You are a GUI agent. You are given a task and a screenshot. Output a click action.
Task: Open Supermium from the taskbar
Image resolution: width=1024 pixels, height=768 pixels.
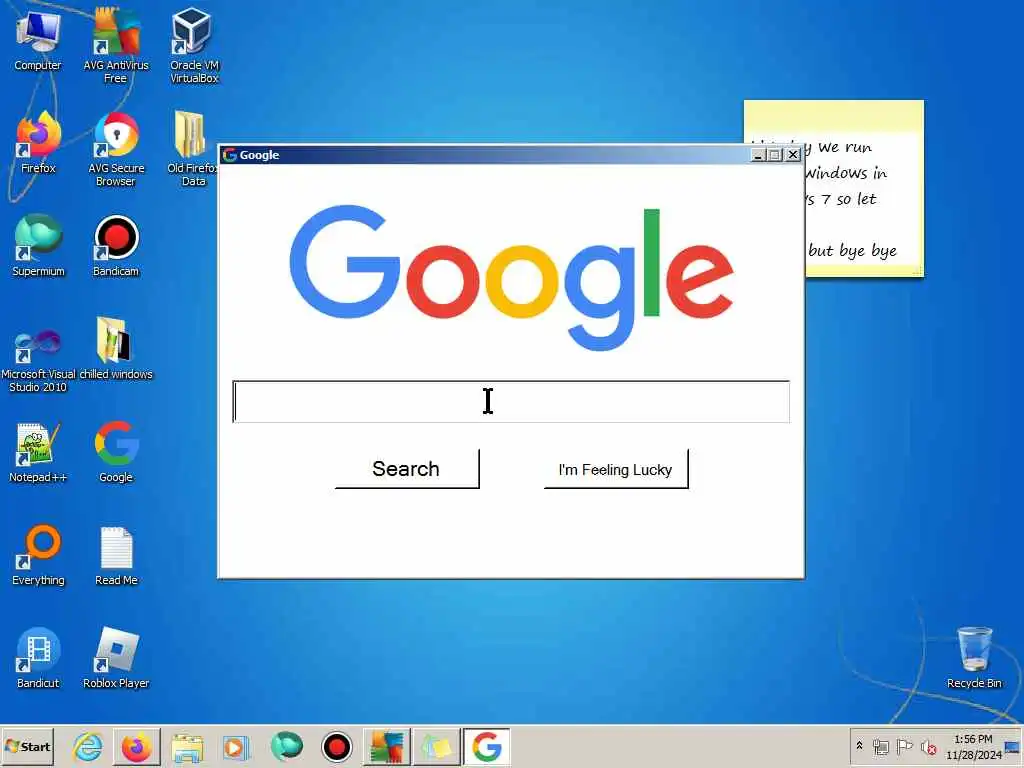pyautogui.click(x=286, y=747)
